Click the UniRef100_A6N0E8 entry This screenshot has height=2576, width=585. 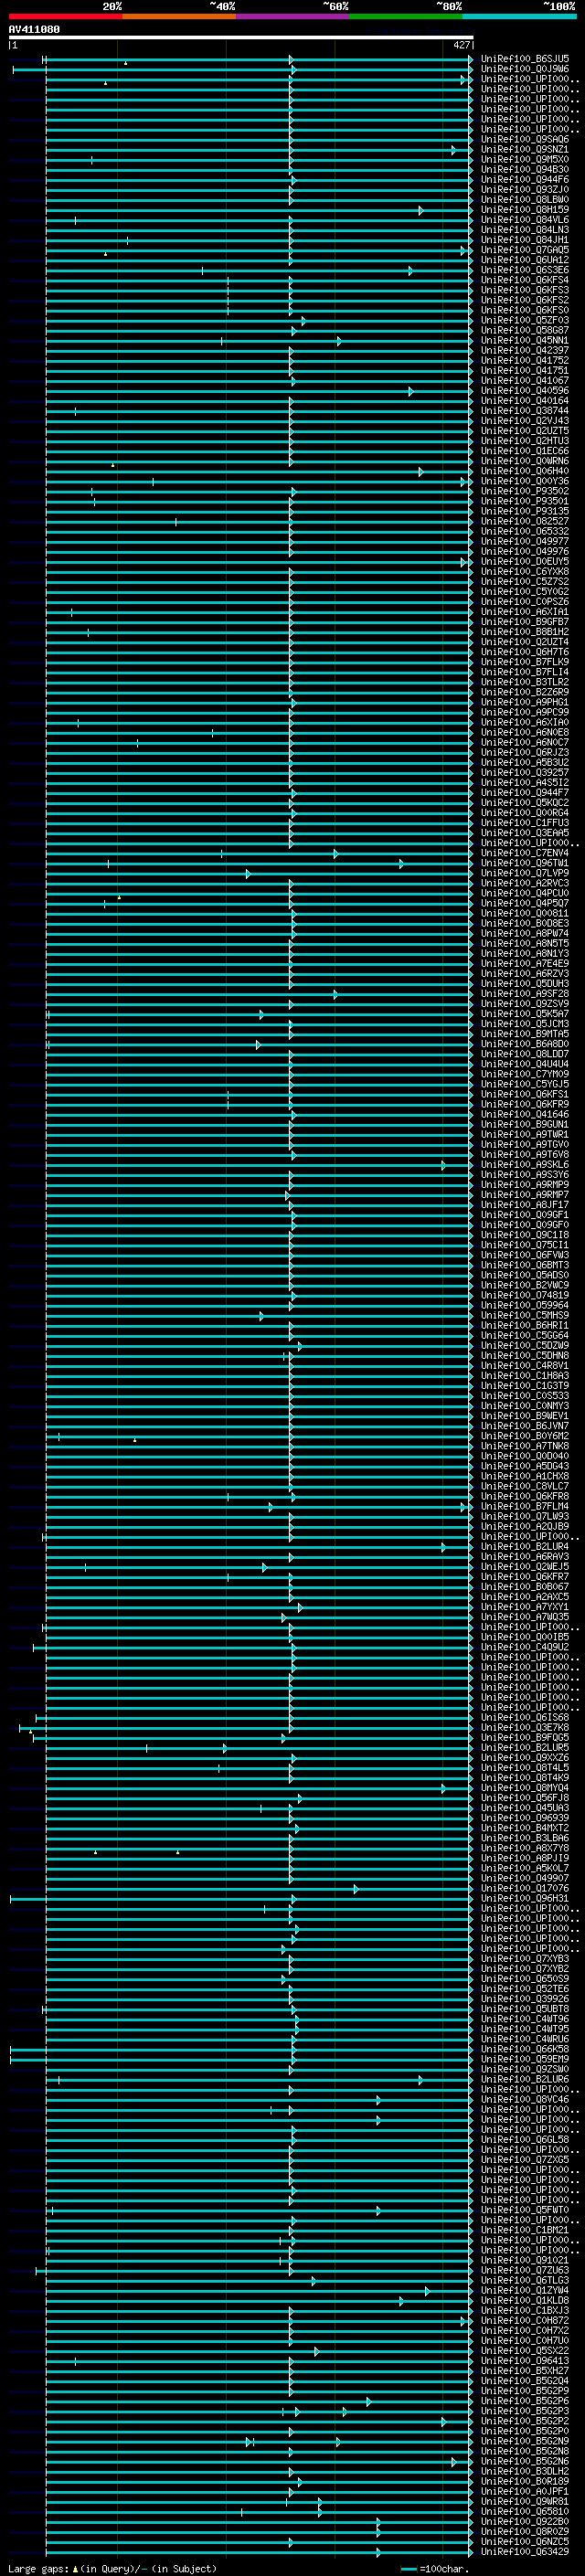click(x=524, y=732)
